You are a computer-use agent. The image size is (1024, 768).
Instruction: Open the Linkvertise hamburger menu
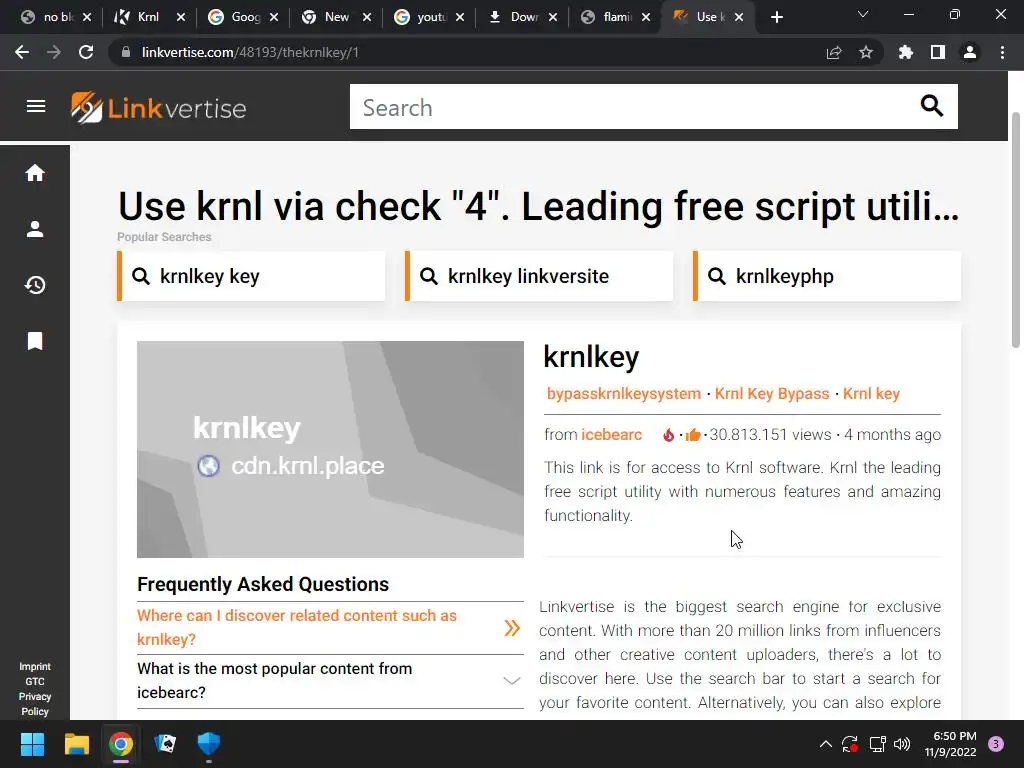tap(36, 106)
